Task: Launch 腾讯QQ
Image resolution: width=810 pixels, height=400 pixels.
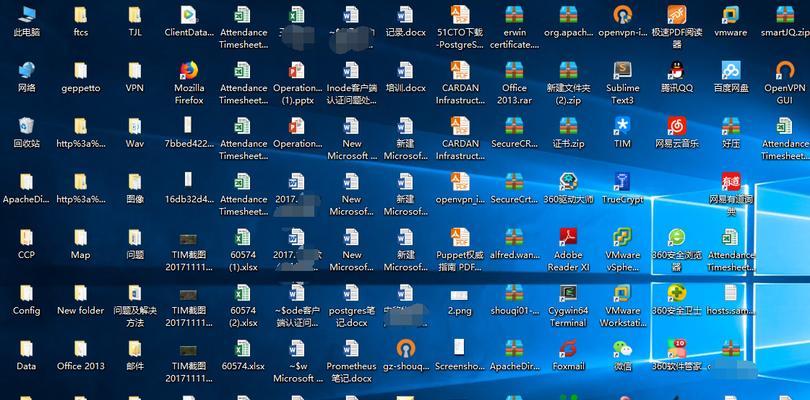Action: (x=677, y=77)
